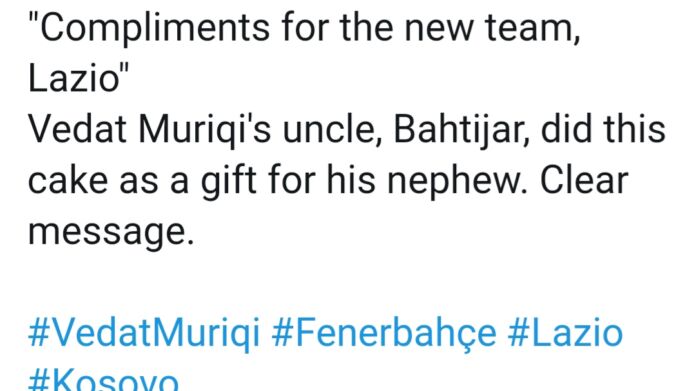Click on "Vedat Muriqi's" in the tweet text
696x391 pixels.
[x=150, y=131]
